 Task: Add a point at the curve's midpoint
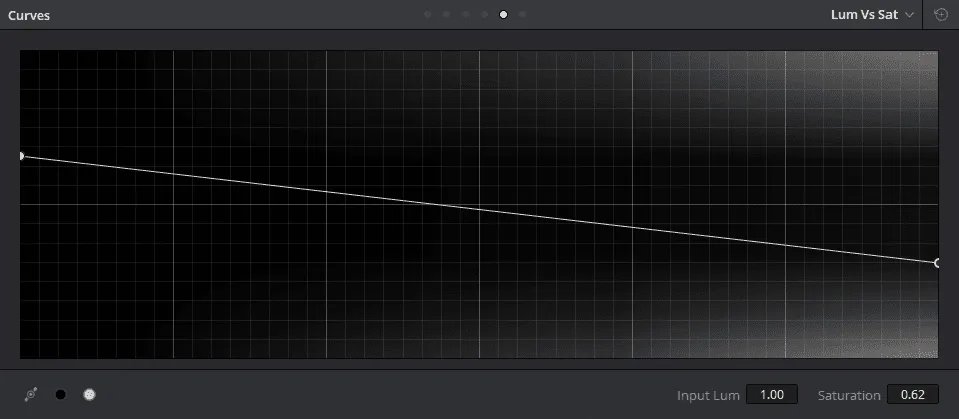479,210
